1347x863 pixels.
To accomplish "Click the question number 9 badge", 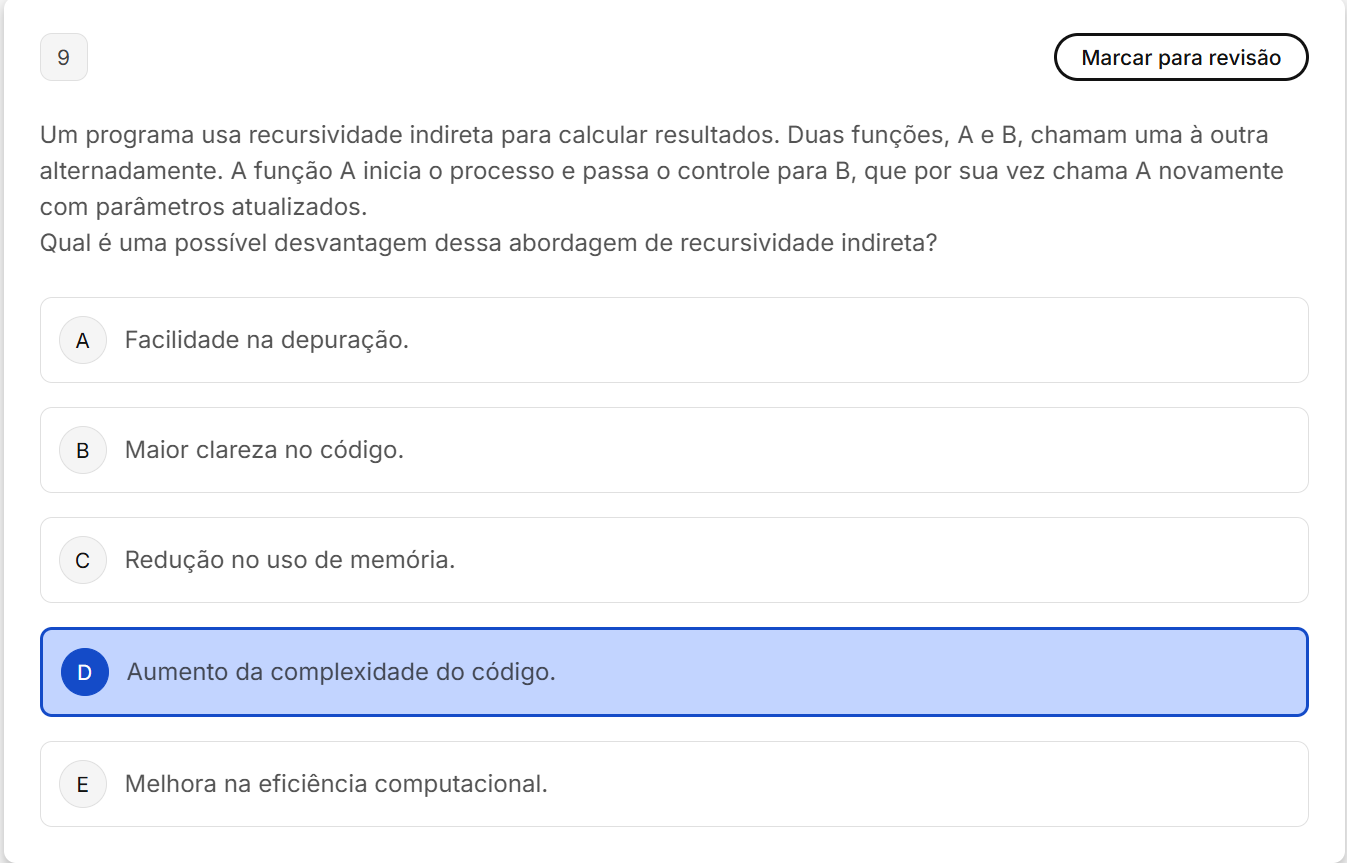I will coord(64,57).
